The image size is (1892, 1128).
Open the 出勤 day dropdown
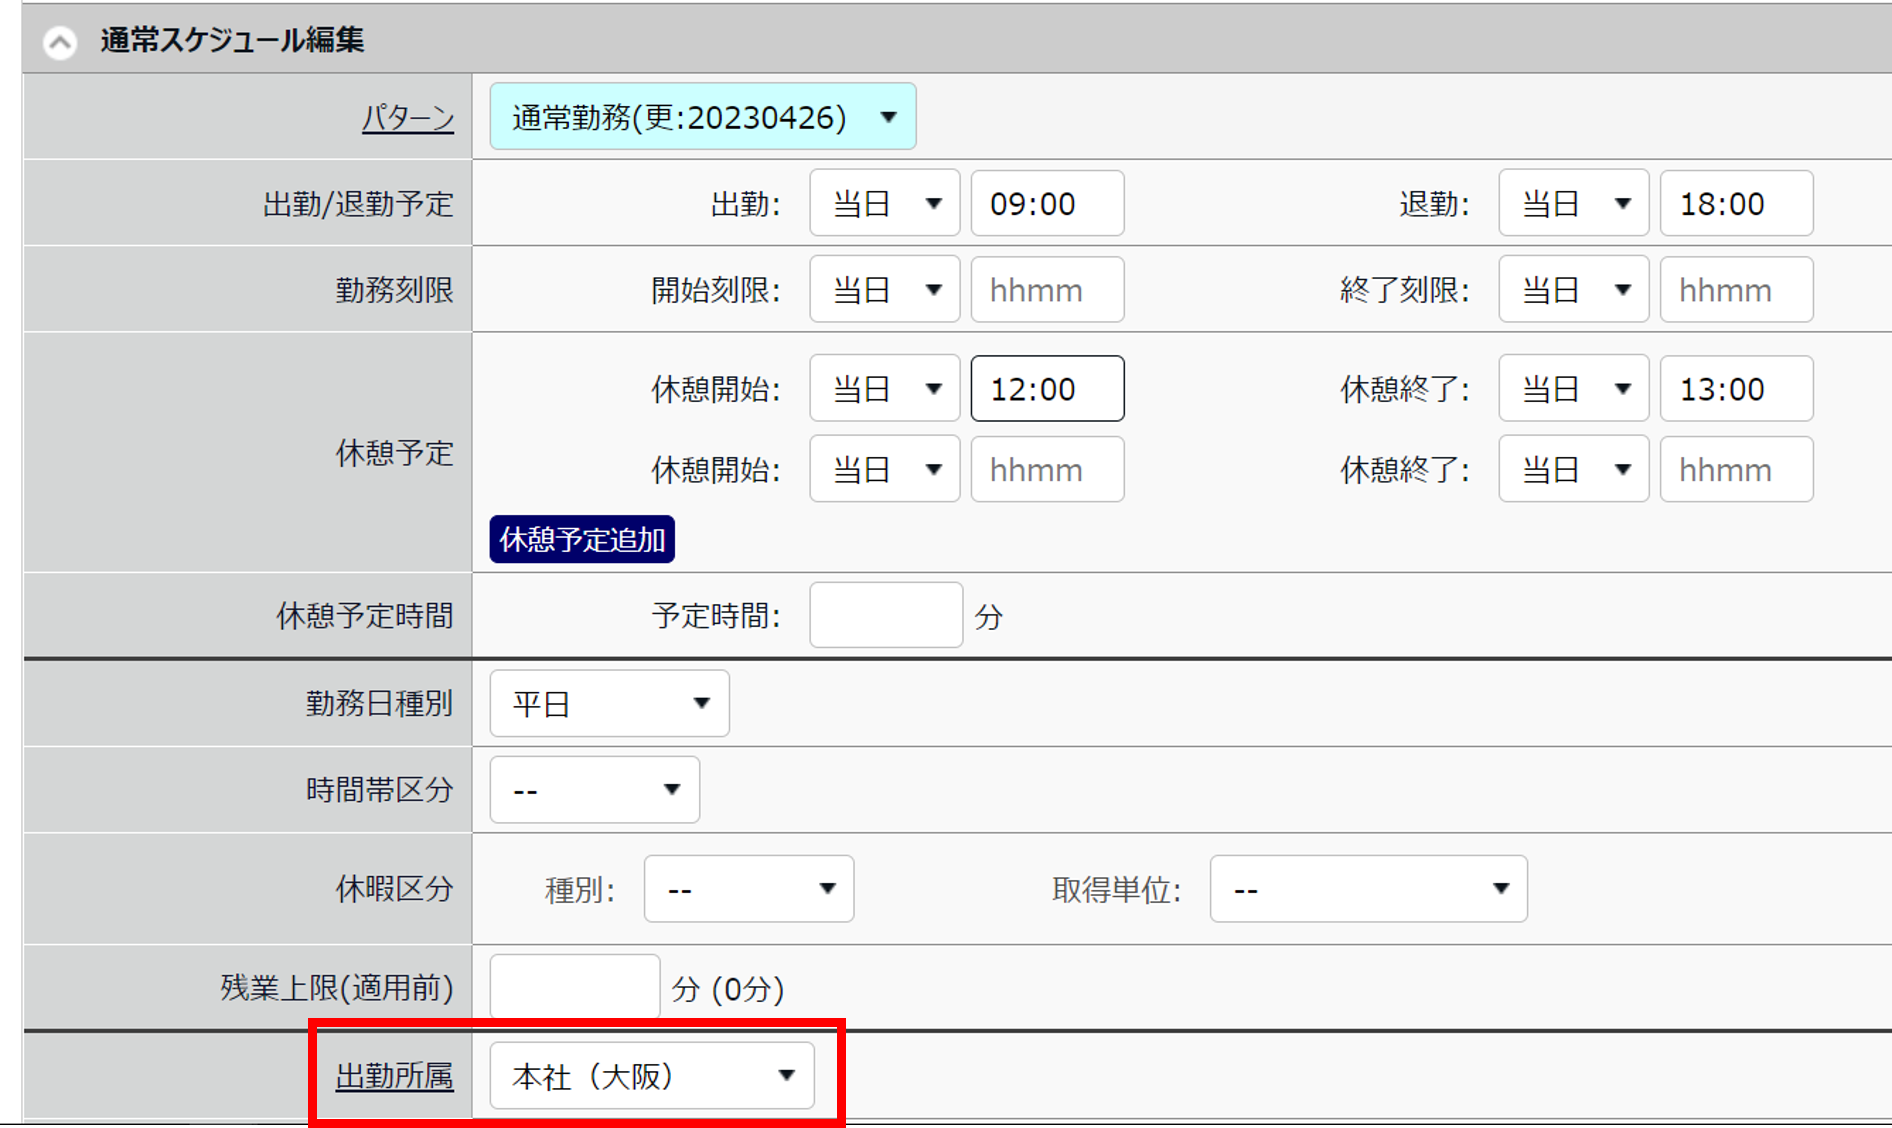[x=884, y=204]
